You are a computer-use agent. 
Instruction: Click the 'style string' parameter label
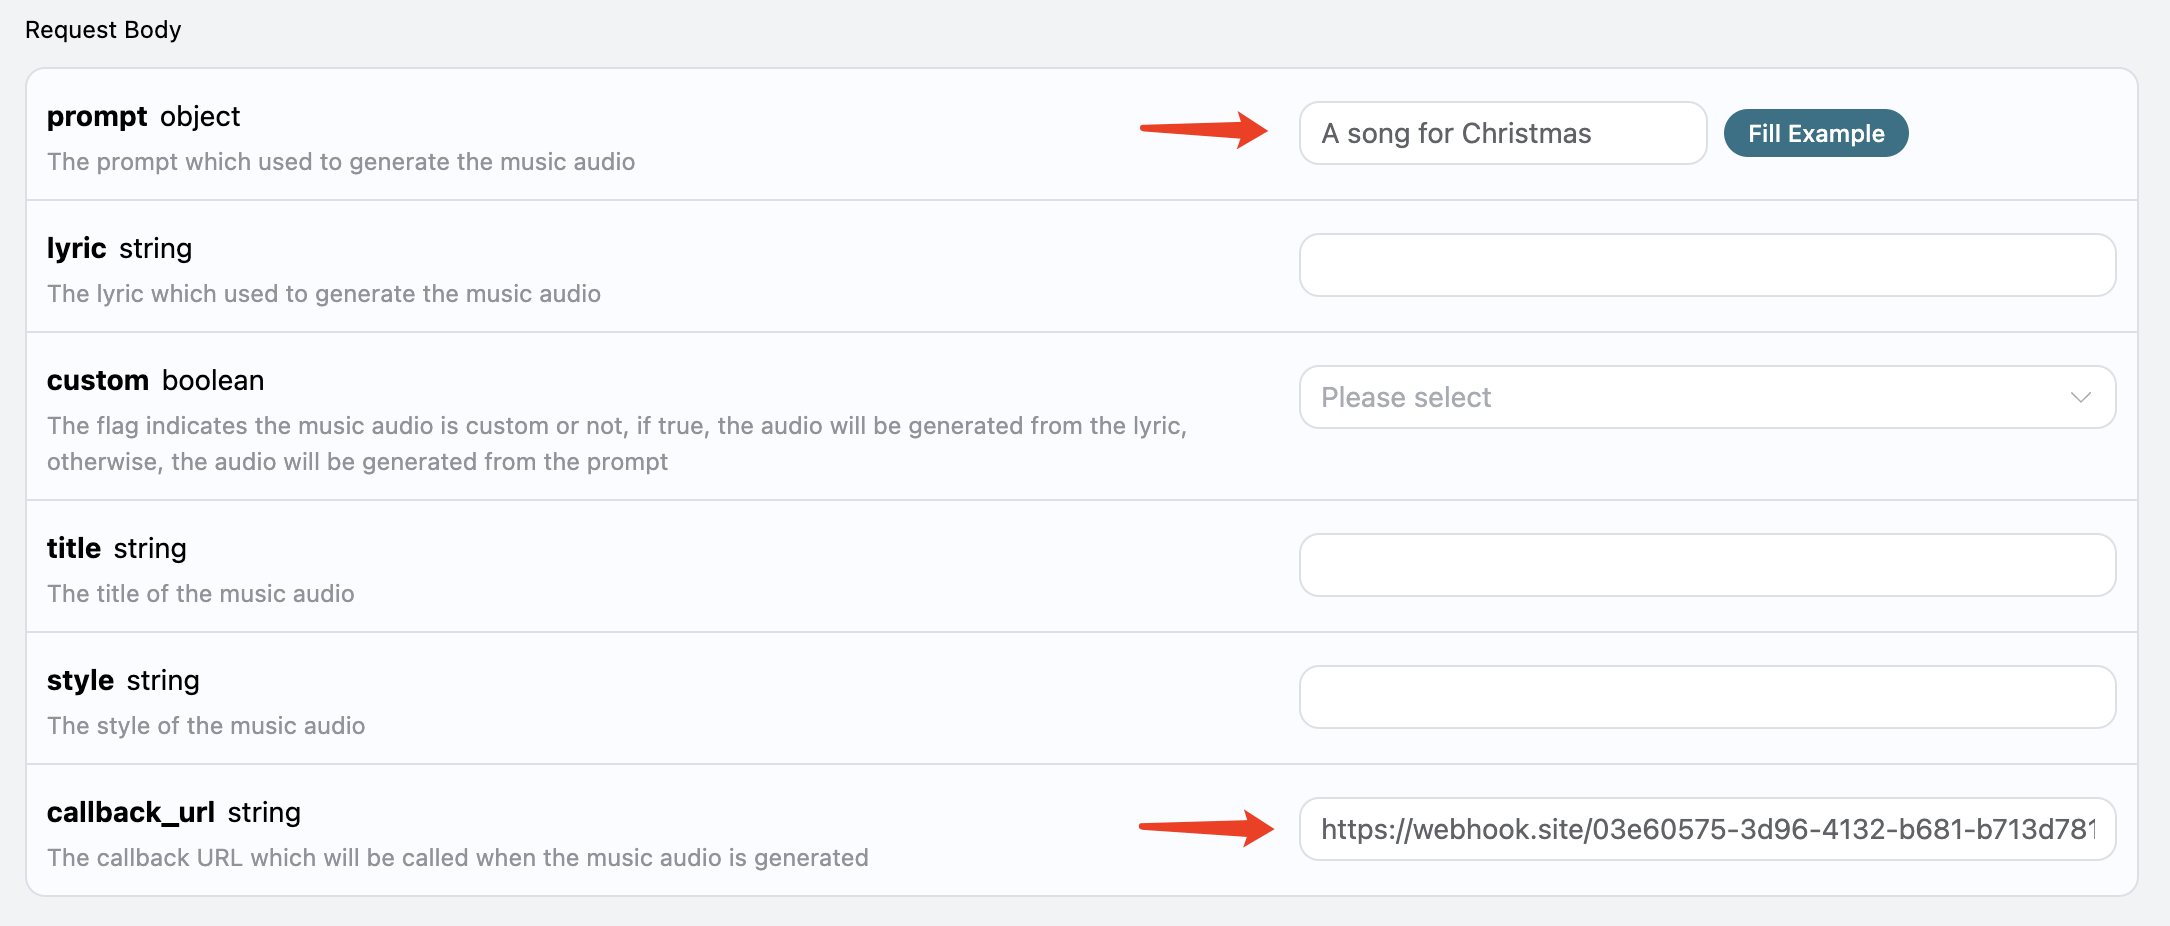[x=123, y=681]
